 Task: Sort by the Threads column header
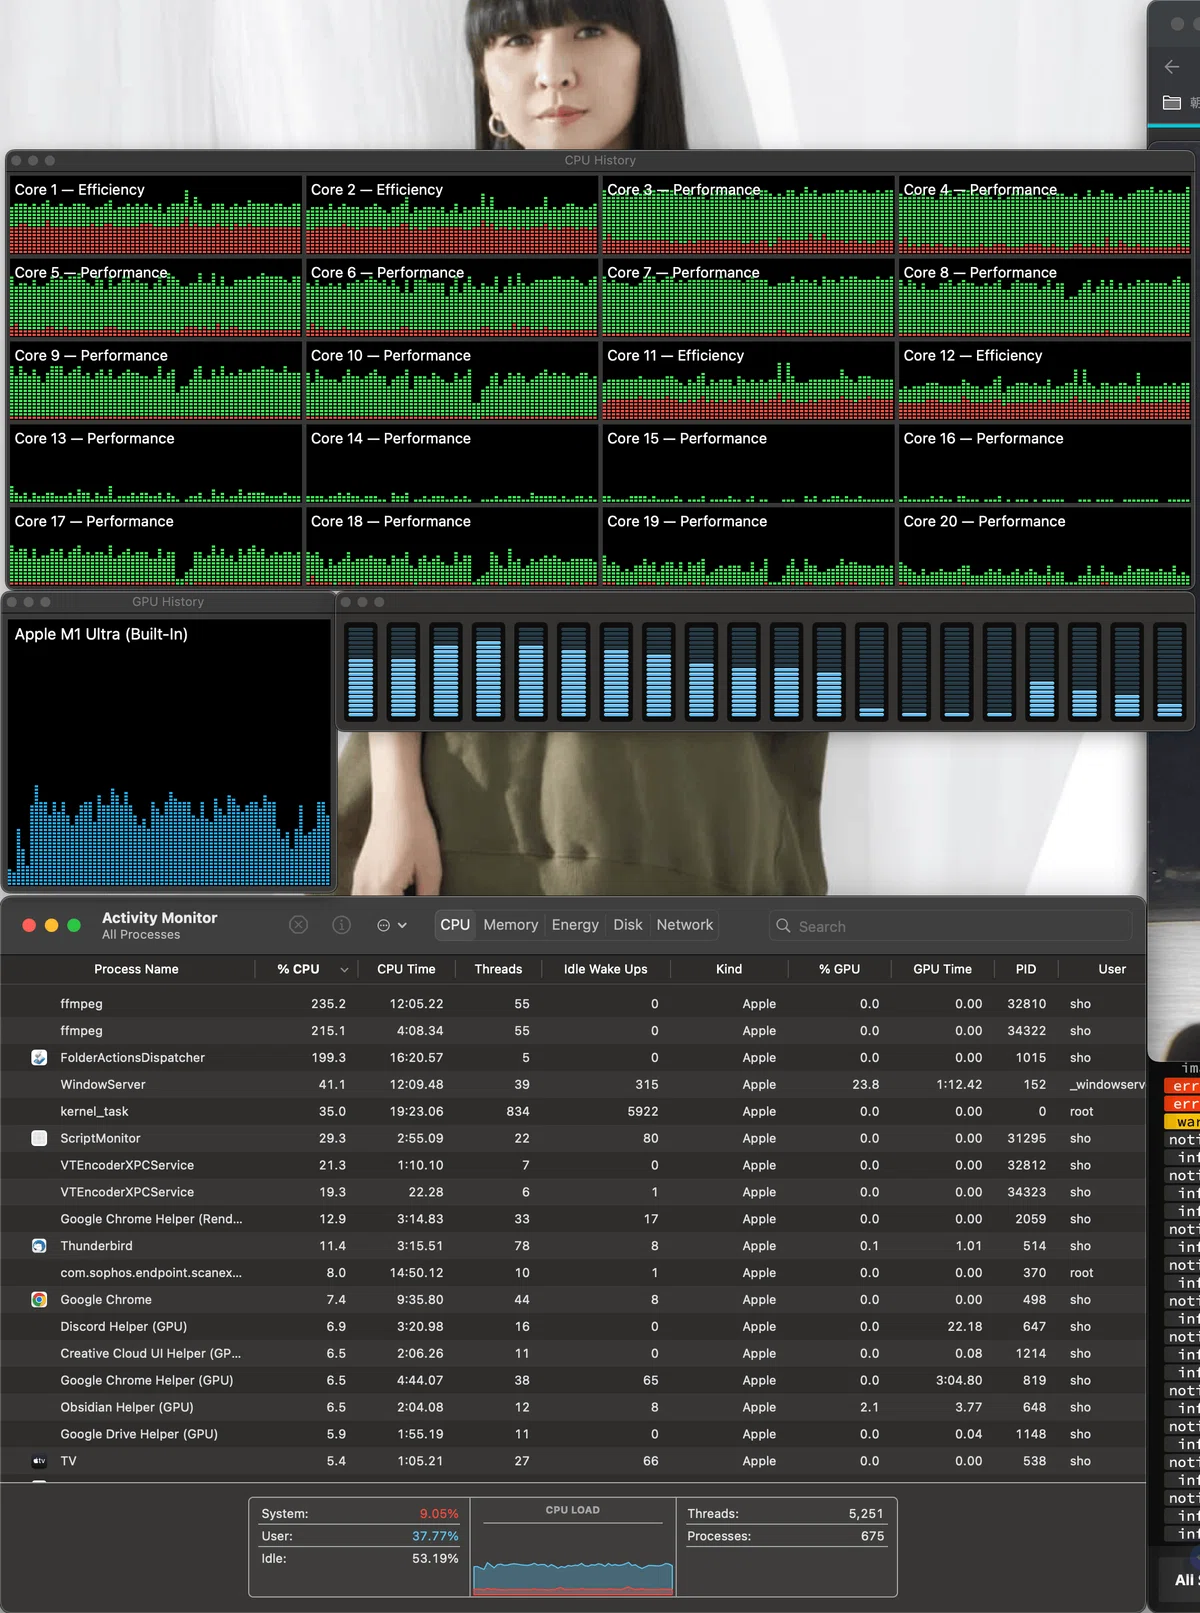click(498, 969)
